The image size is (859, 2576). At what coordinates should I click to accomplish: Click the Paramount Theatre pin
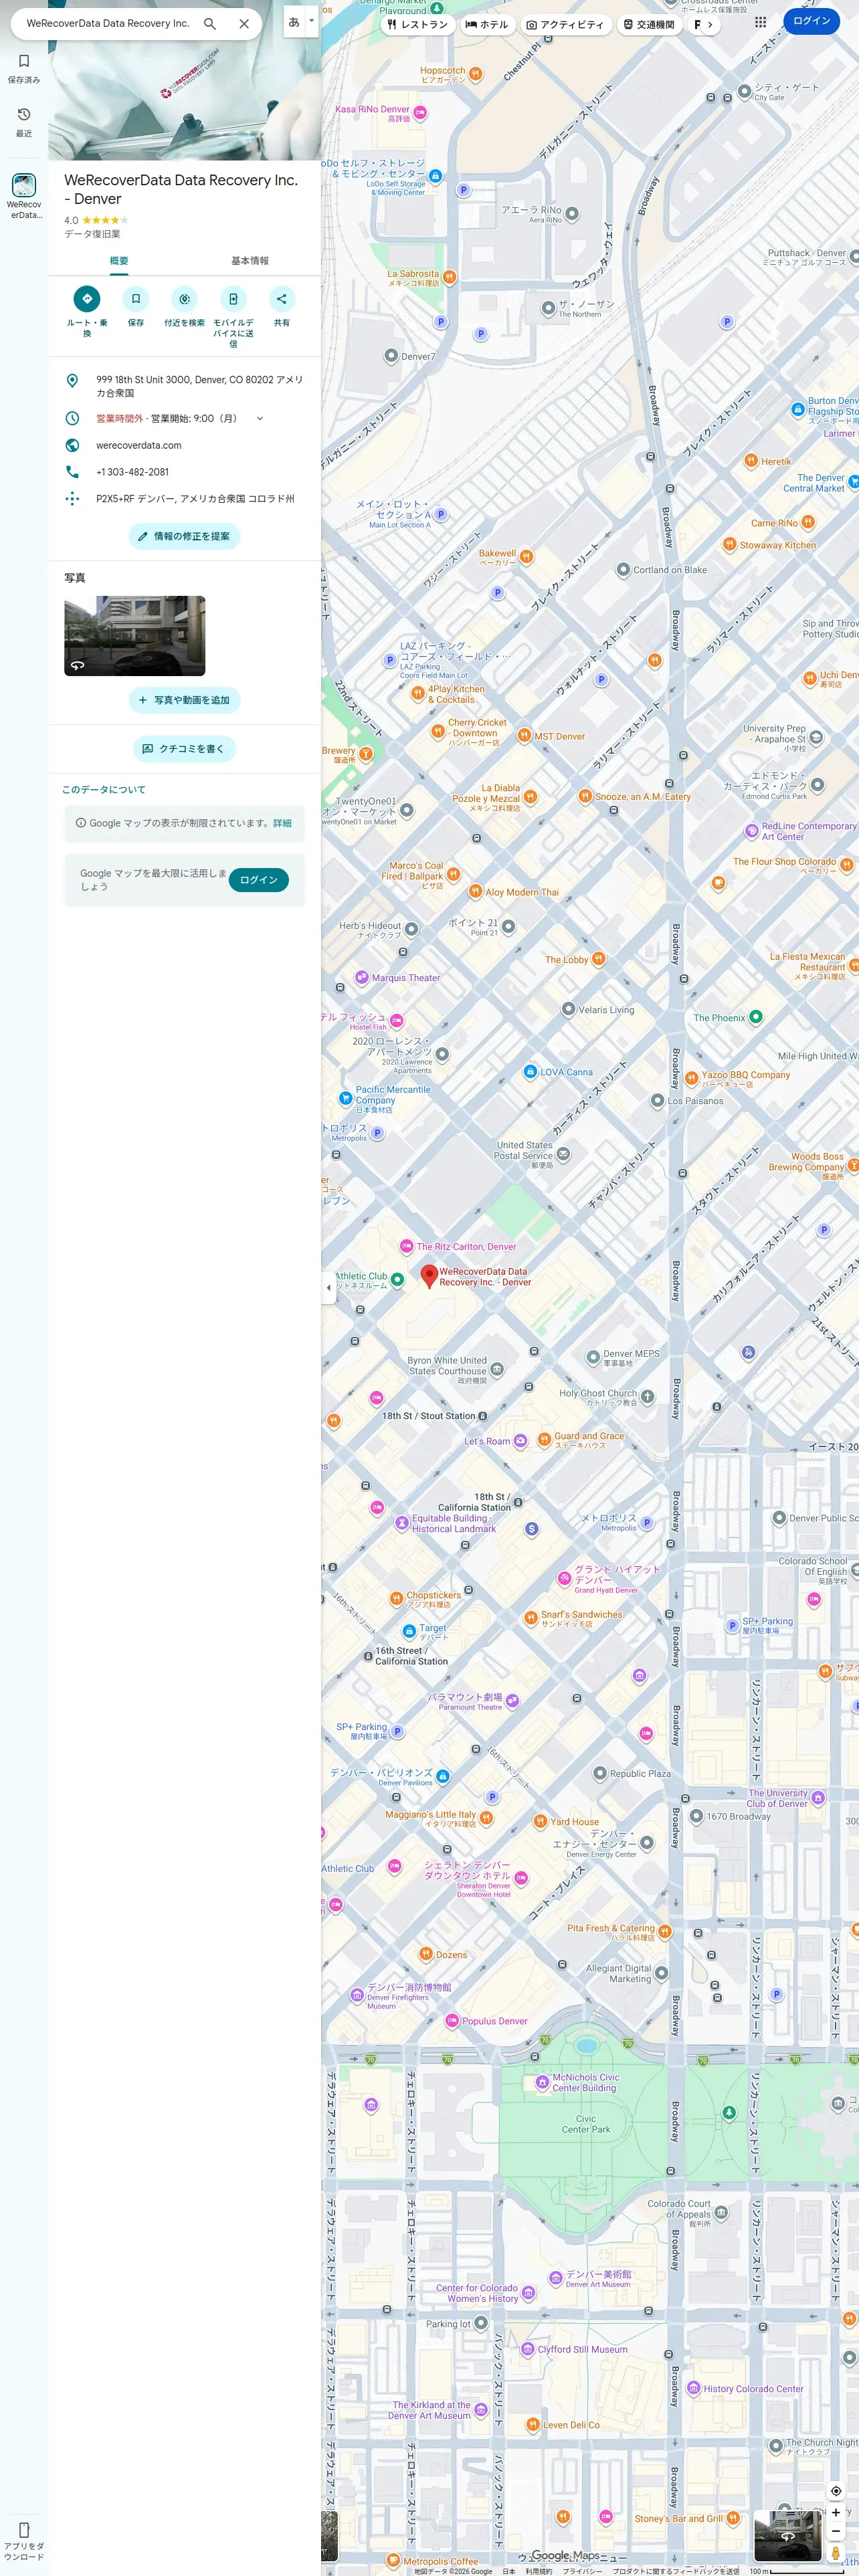tap(512, 1701)
